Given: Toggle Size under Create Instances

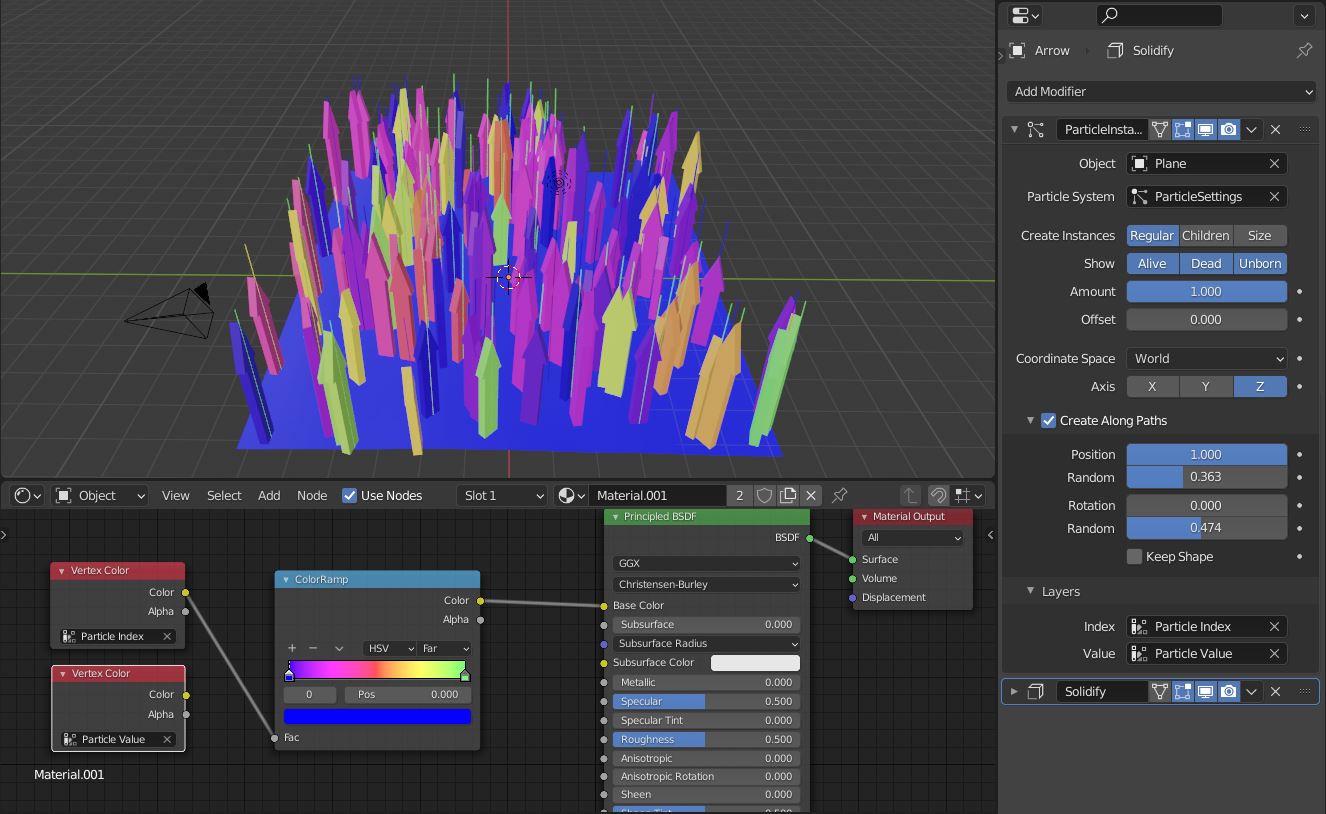Looking at the screenshot, I should [x=1260, y=235].
